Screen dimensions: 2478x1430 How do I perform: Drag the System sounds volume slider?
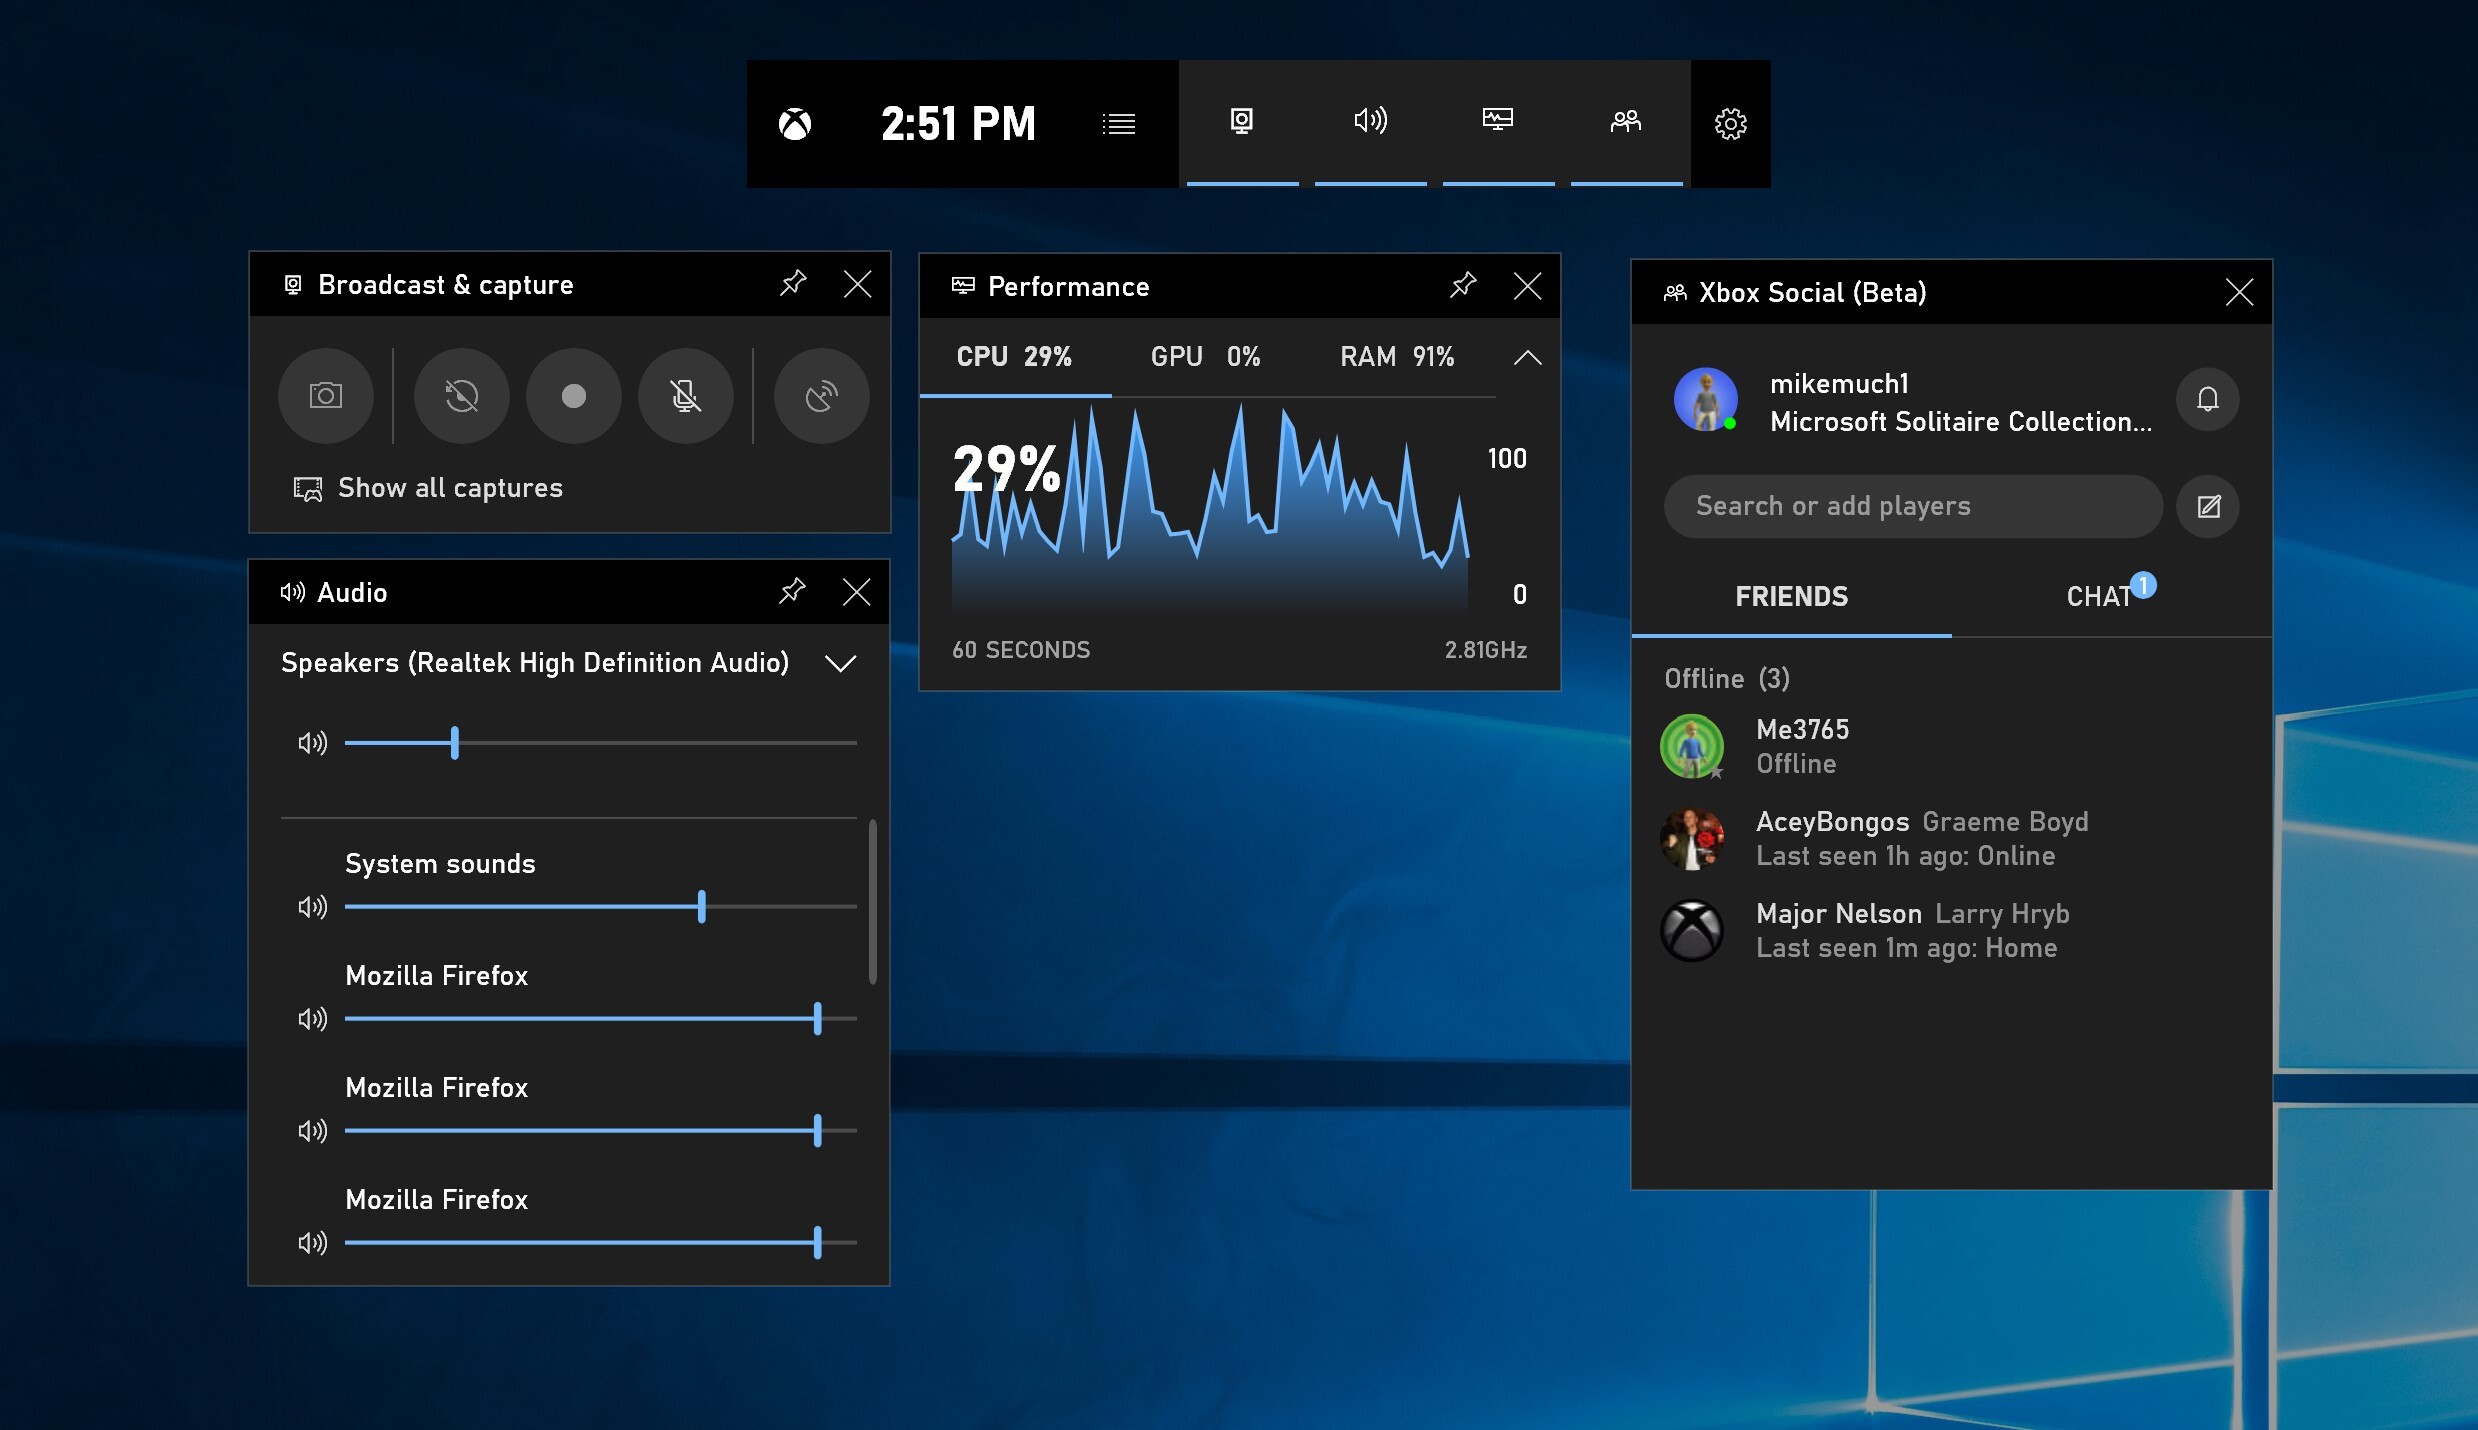coord(701,906)
